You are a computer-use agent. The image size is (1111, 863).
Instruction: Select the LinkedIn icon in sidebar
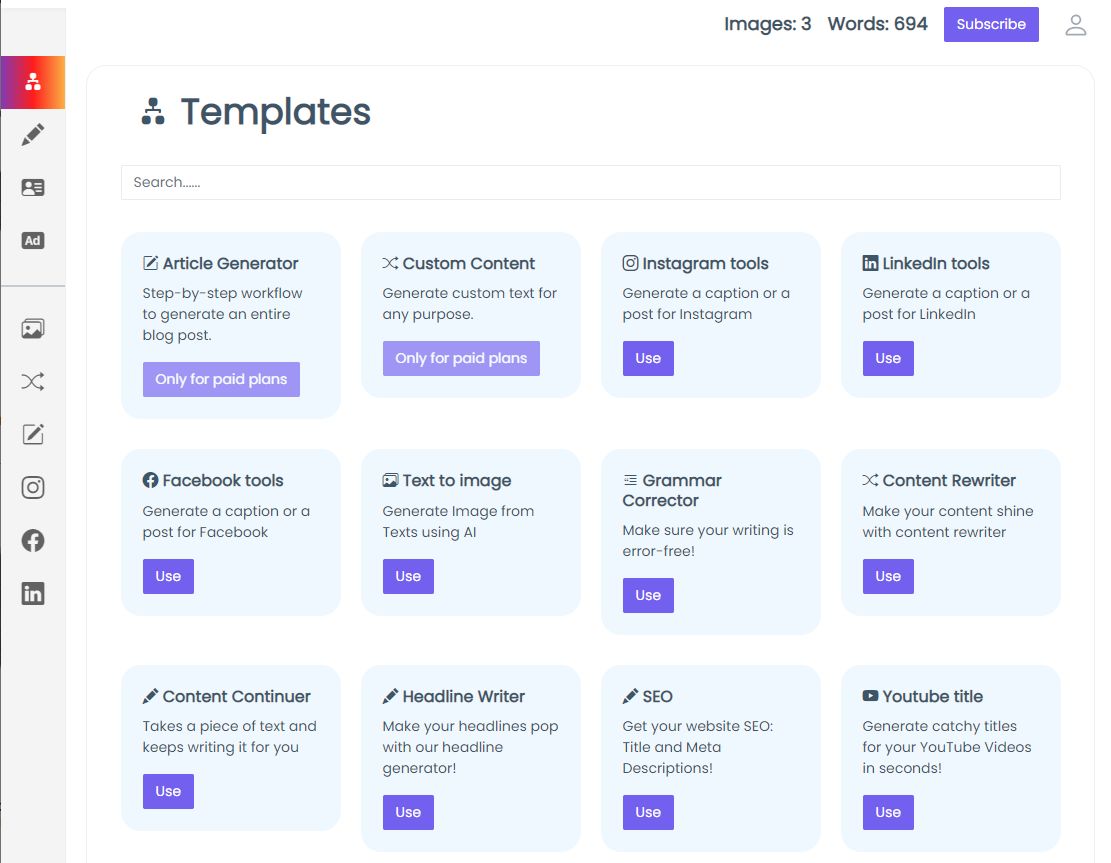pyautogui.click(x=33, y=594)
